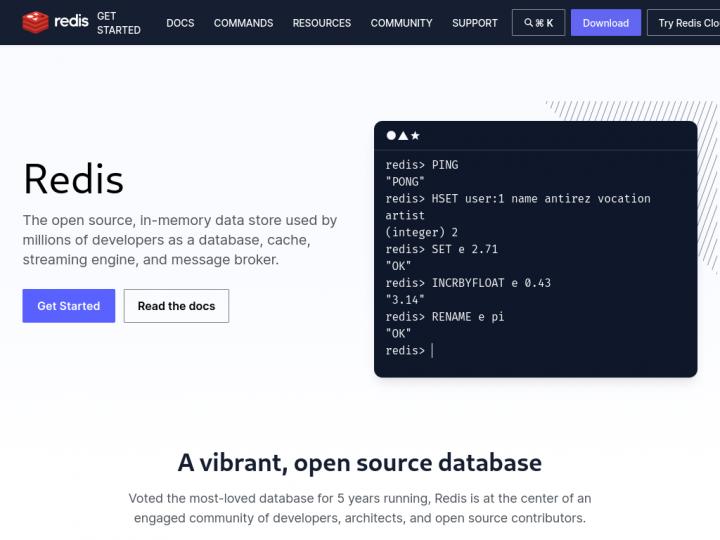Open the SUPPORT navigation item
Image resolution: width=720 pixels, height=540 pixels.
474,23
